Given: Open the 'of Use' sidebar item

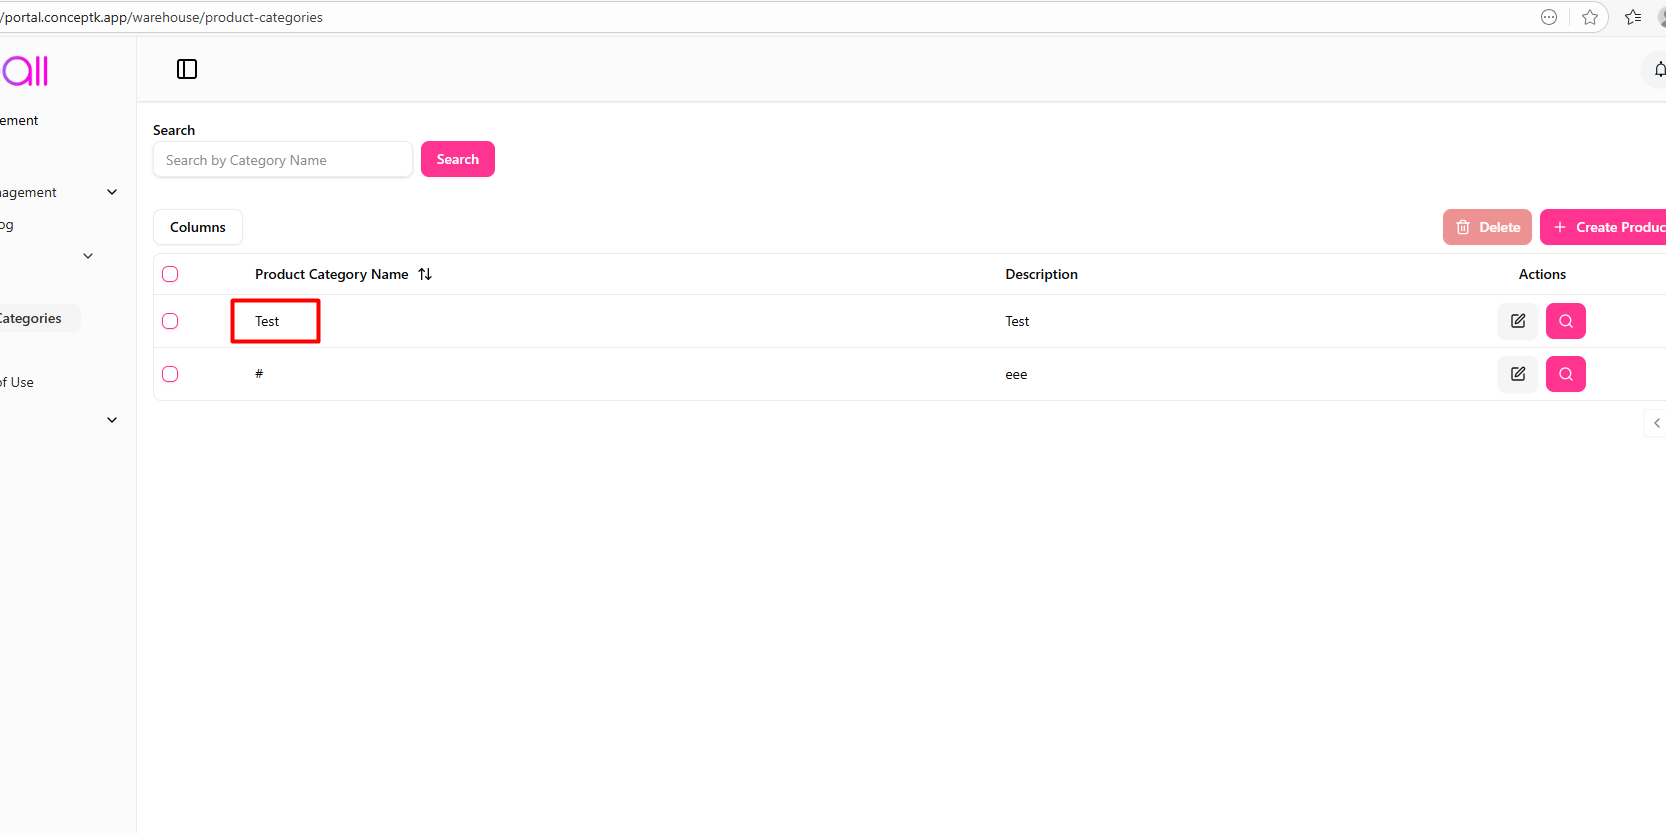Looking at the screenshot, I should [x=18, y=382].
